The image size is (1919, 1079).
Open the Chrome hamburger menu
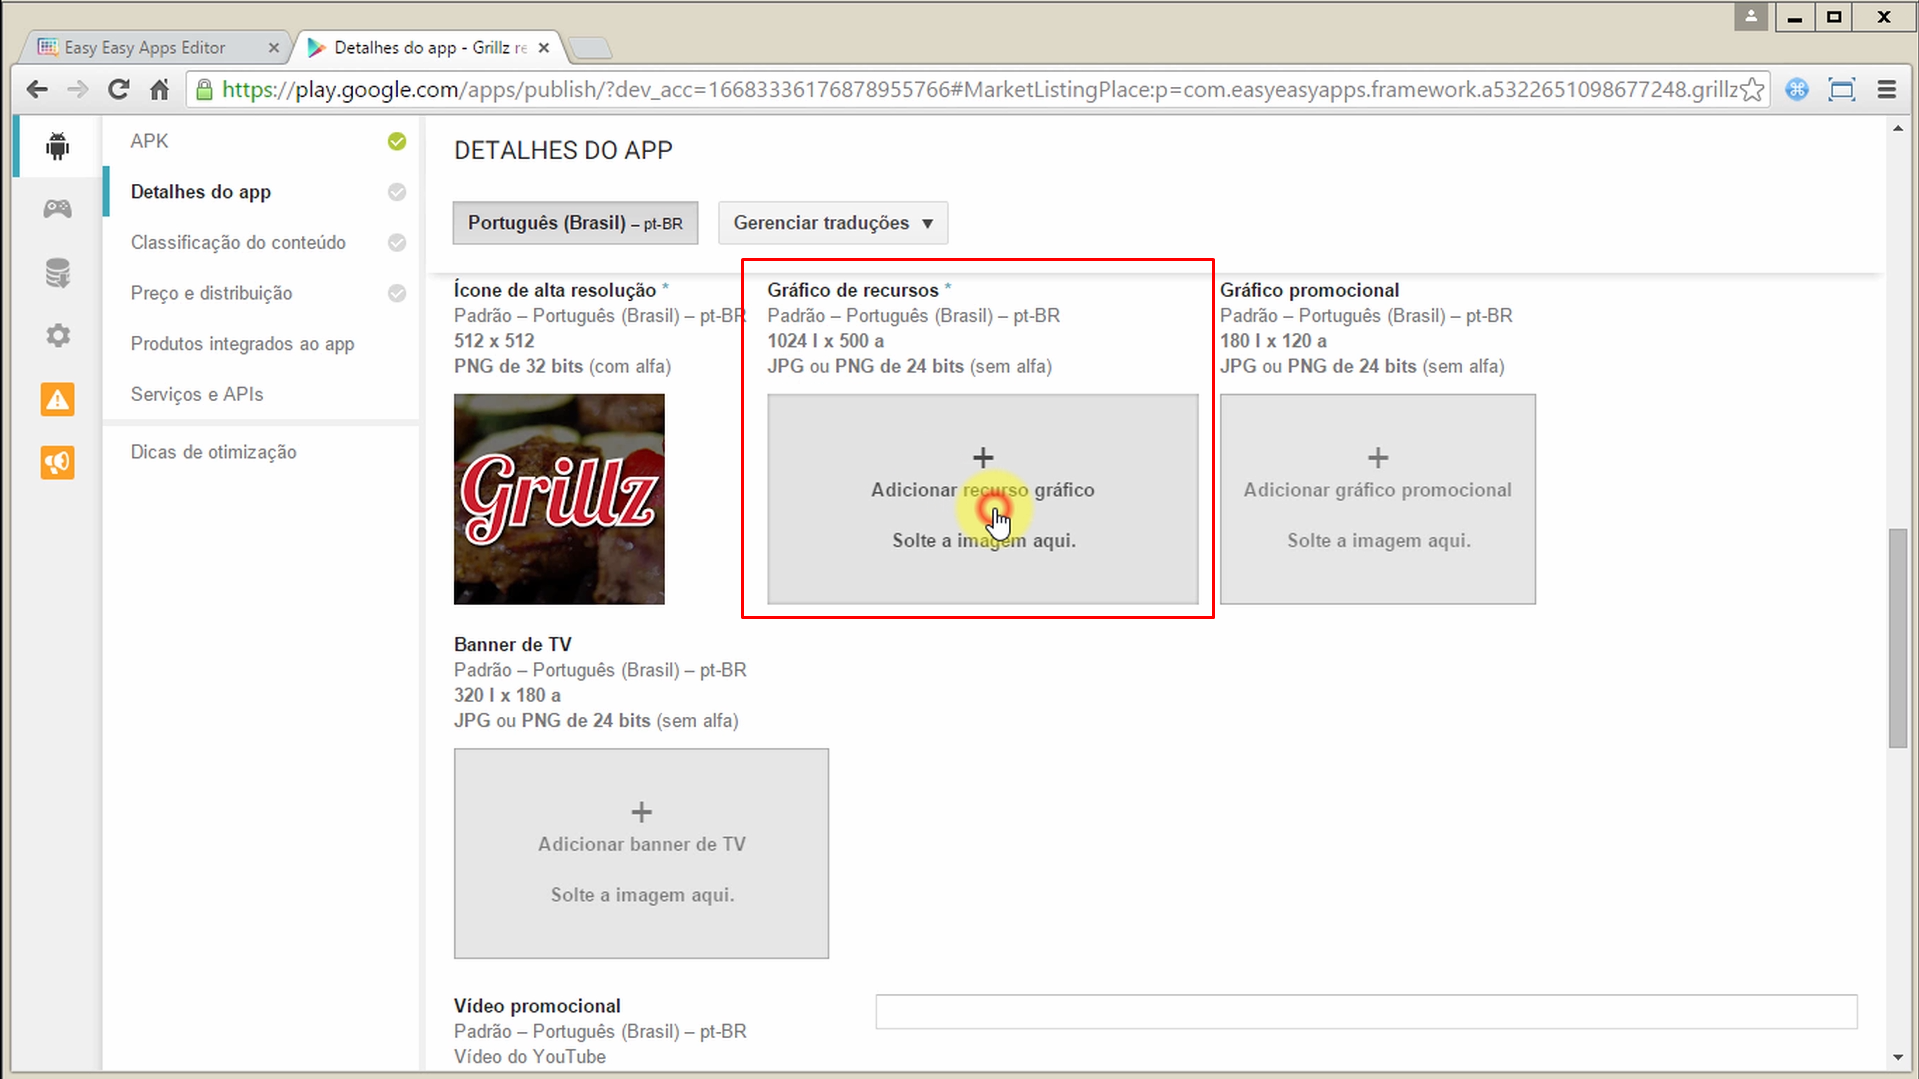[1886, 90]
